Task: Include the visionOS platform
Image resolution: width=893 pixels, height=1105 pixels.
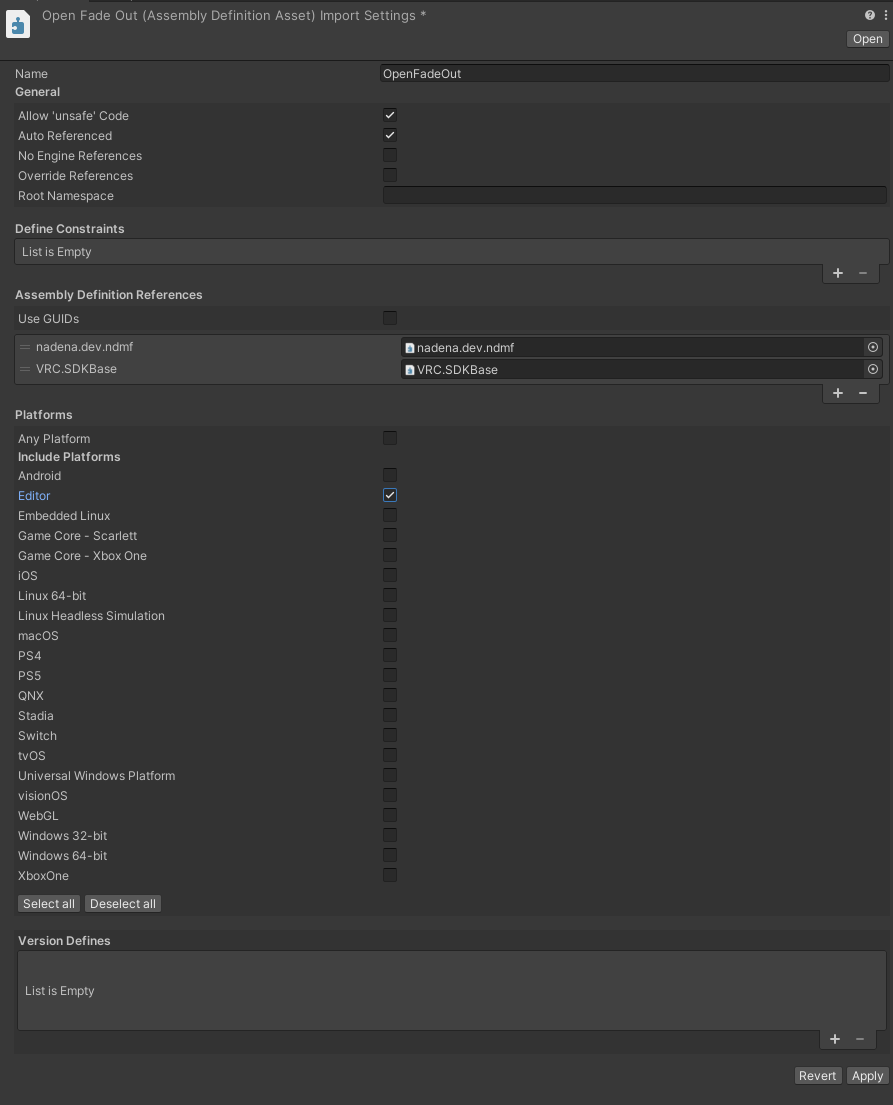Action: pos(390,795)
